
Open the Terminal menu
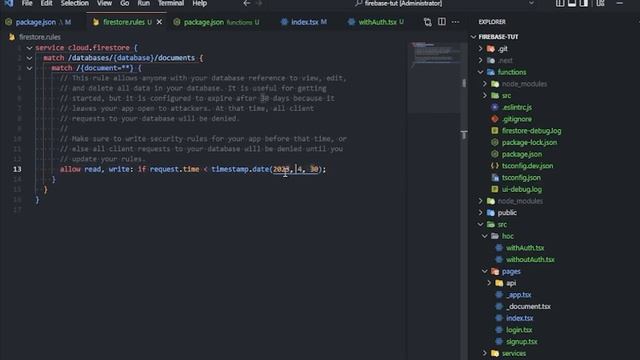point(171,3)
